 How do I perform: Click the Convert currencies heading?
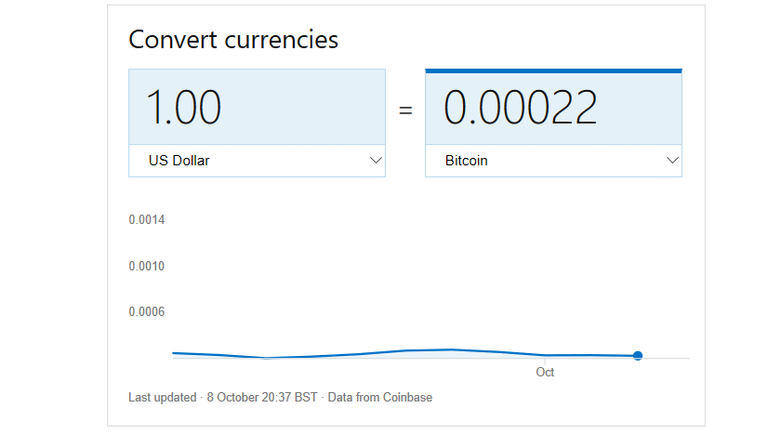233,39
